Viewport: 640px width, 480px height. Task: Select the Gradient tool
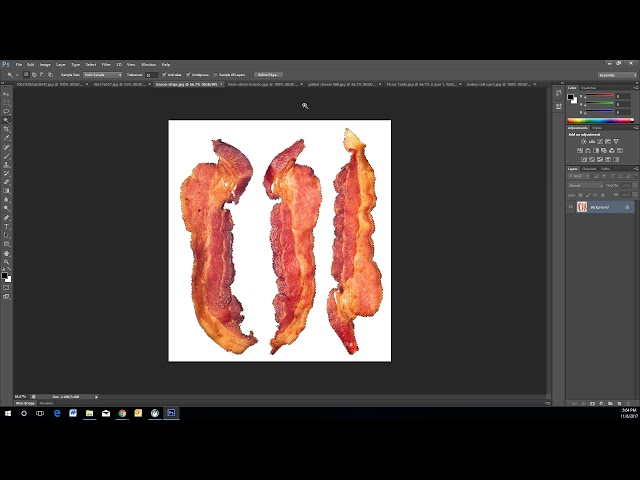click(x=6, y=191)
